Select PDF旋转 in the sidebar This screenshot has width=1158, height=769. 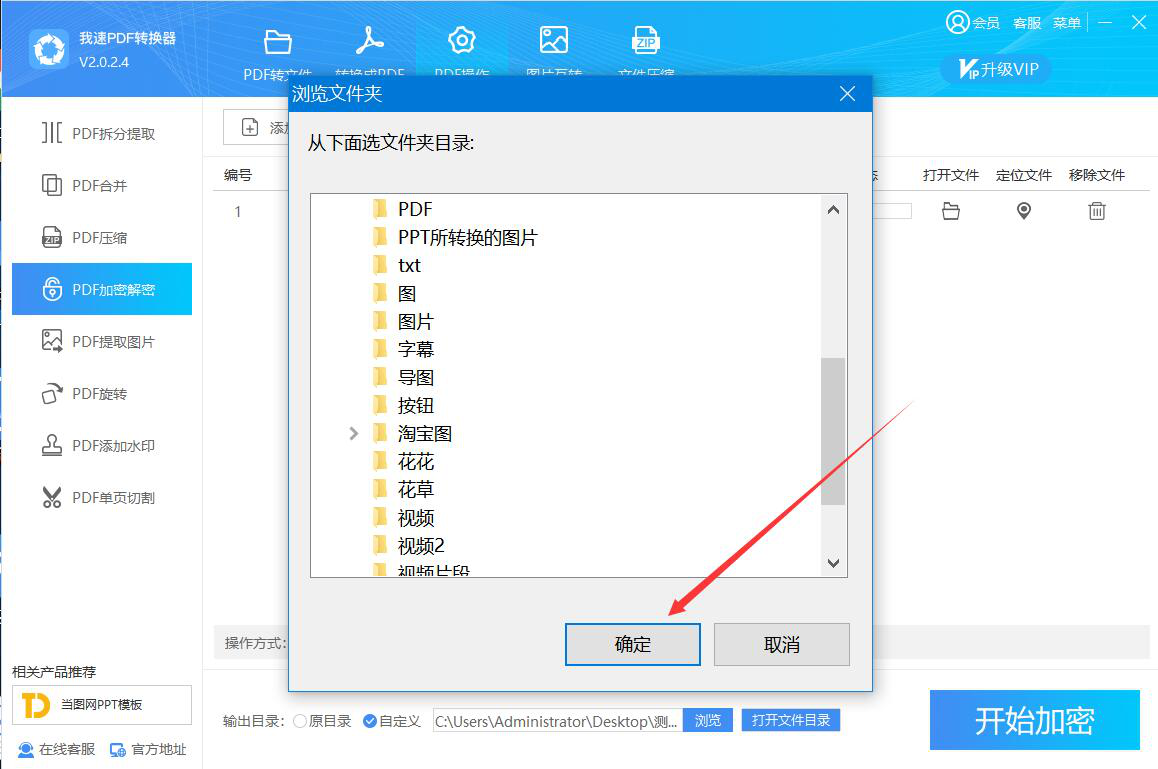(x=102, y=394)
